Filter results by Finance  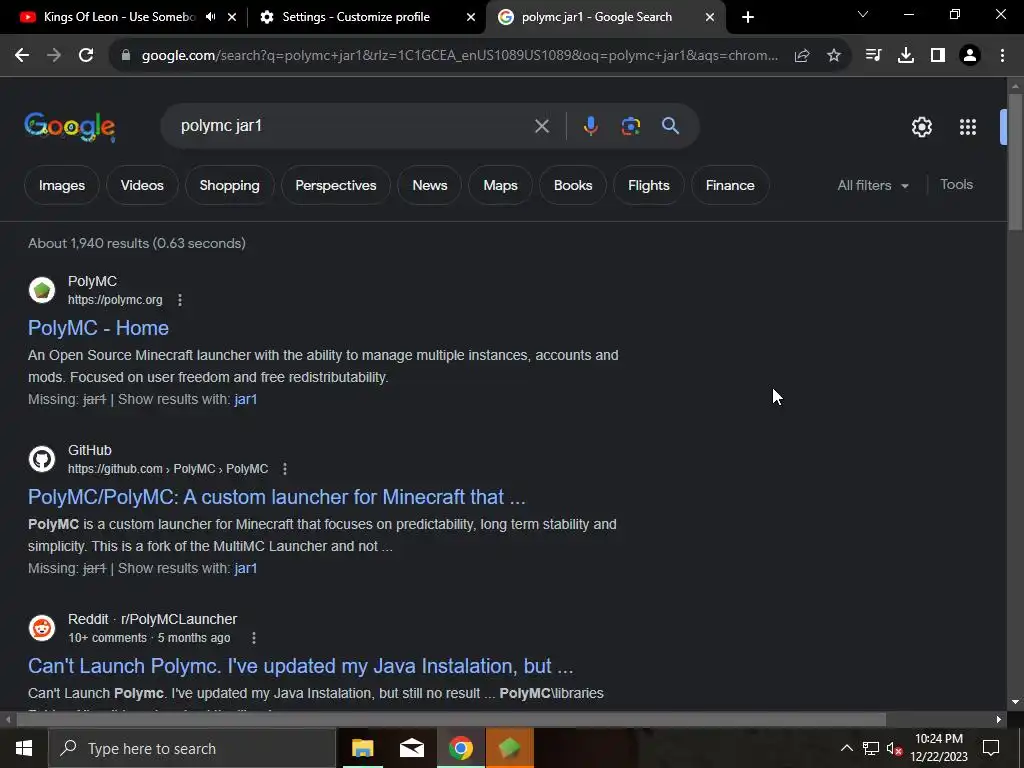point(730,185)
